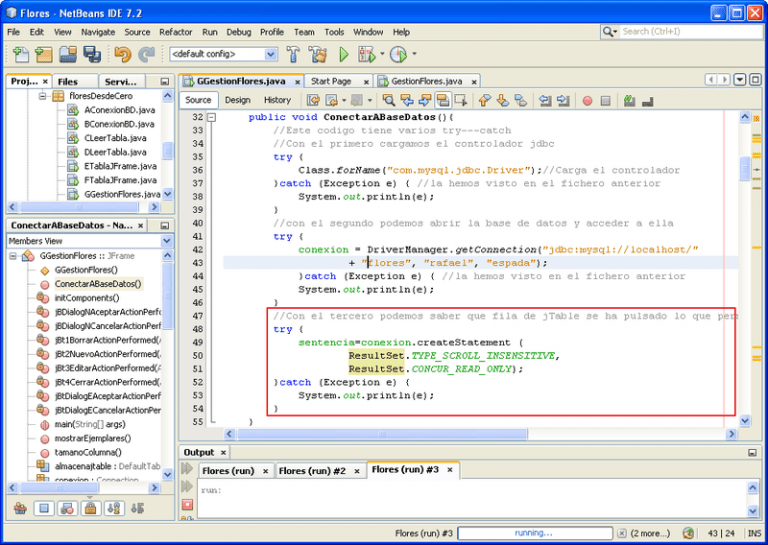Stop the running output process

point(187,506)
